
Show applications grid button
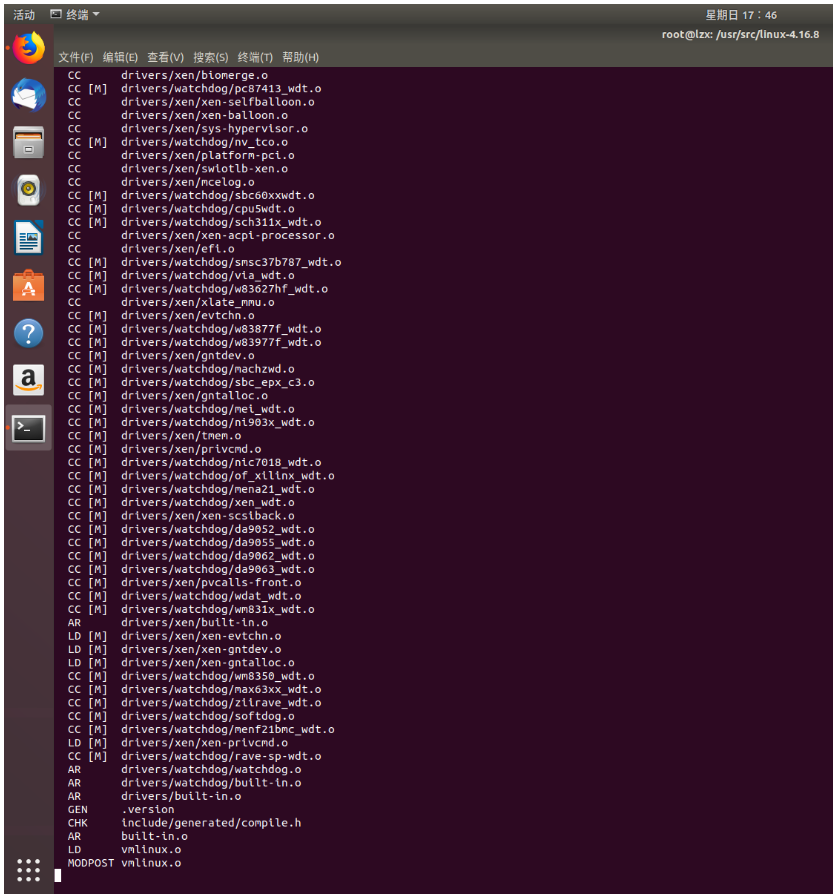(29, 870)
